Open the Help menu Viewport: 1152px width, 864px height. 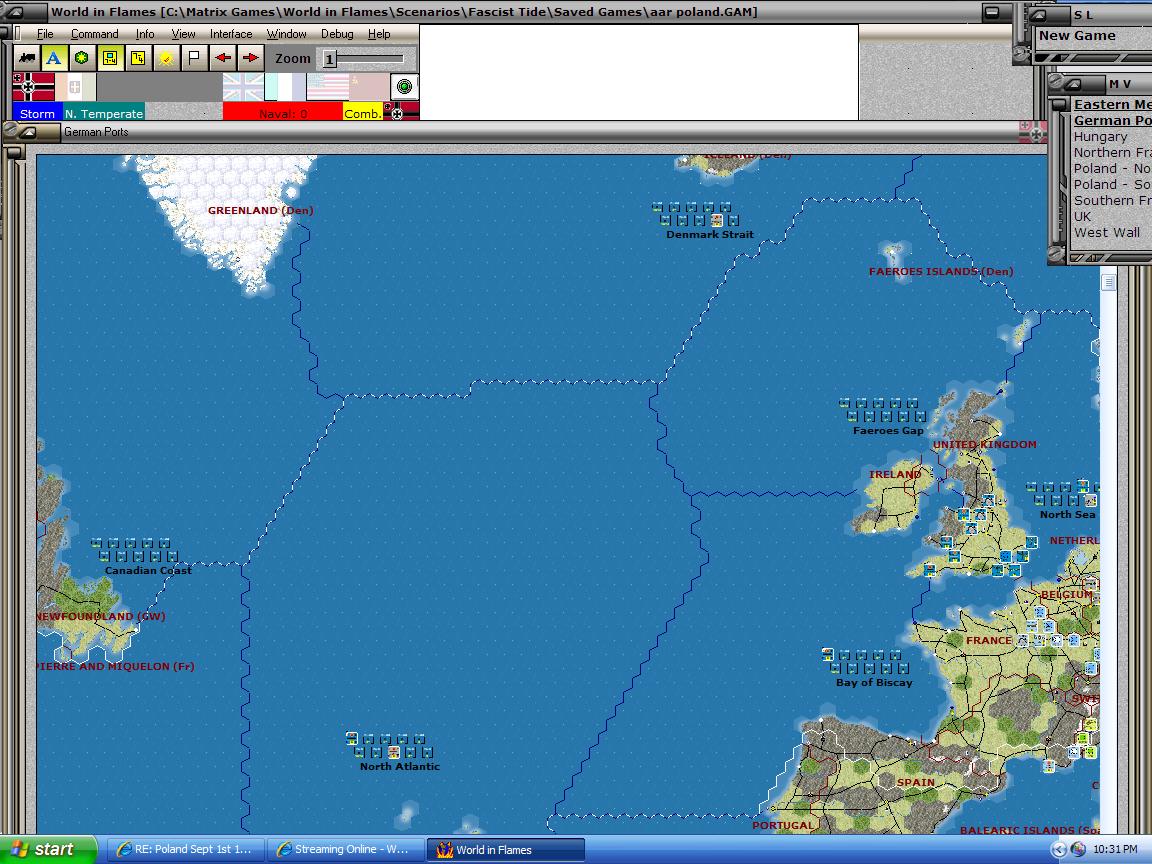point(379,34)
